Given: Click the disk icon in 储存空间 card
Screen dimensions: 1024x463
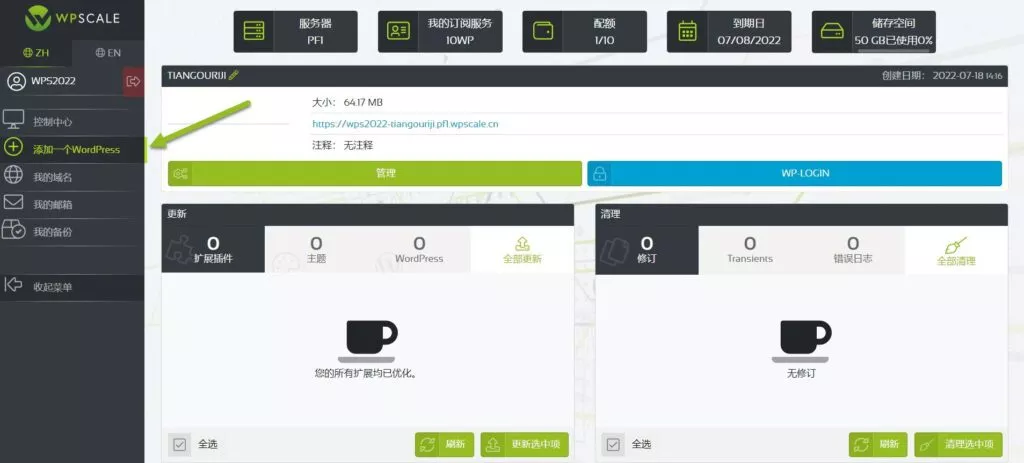Looking at the screenshot, I should (x=832, y=31).
